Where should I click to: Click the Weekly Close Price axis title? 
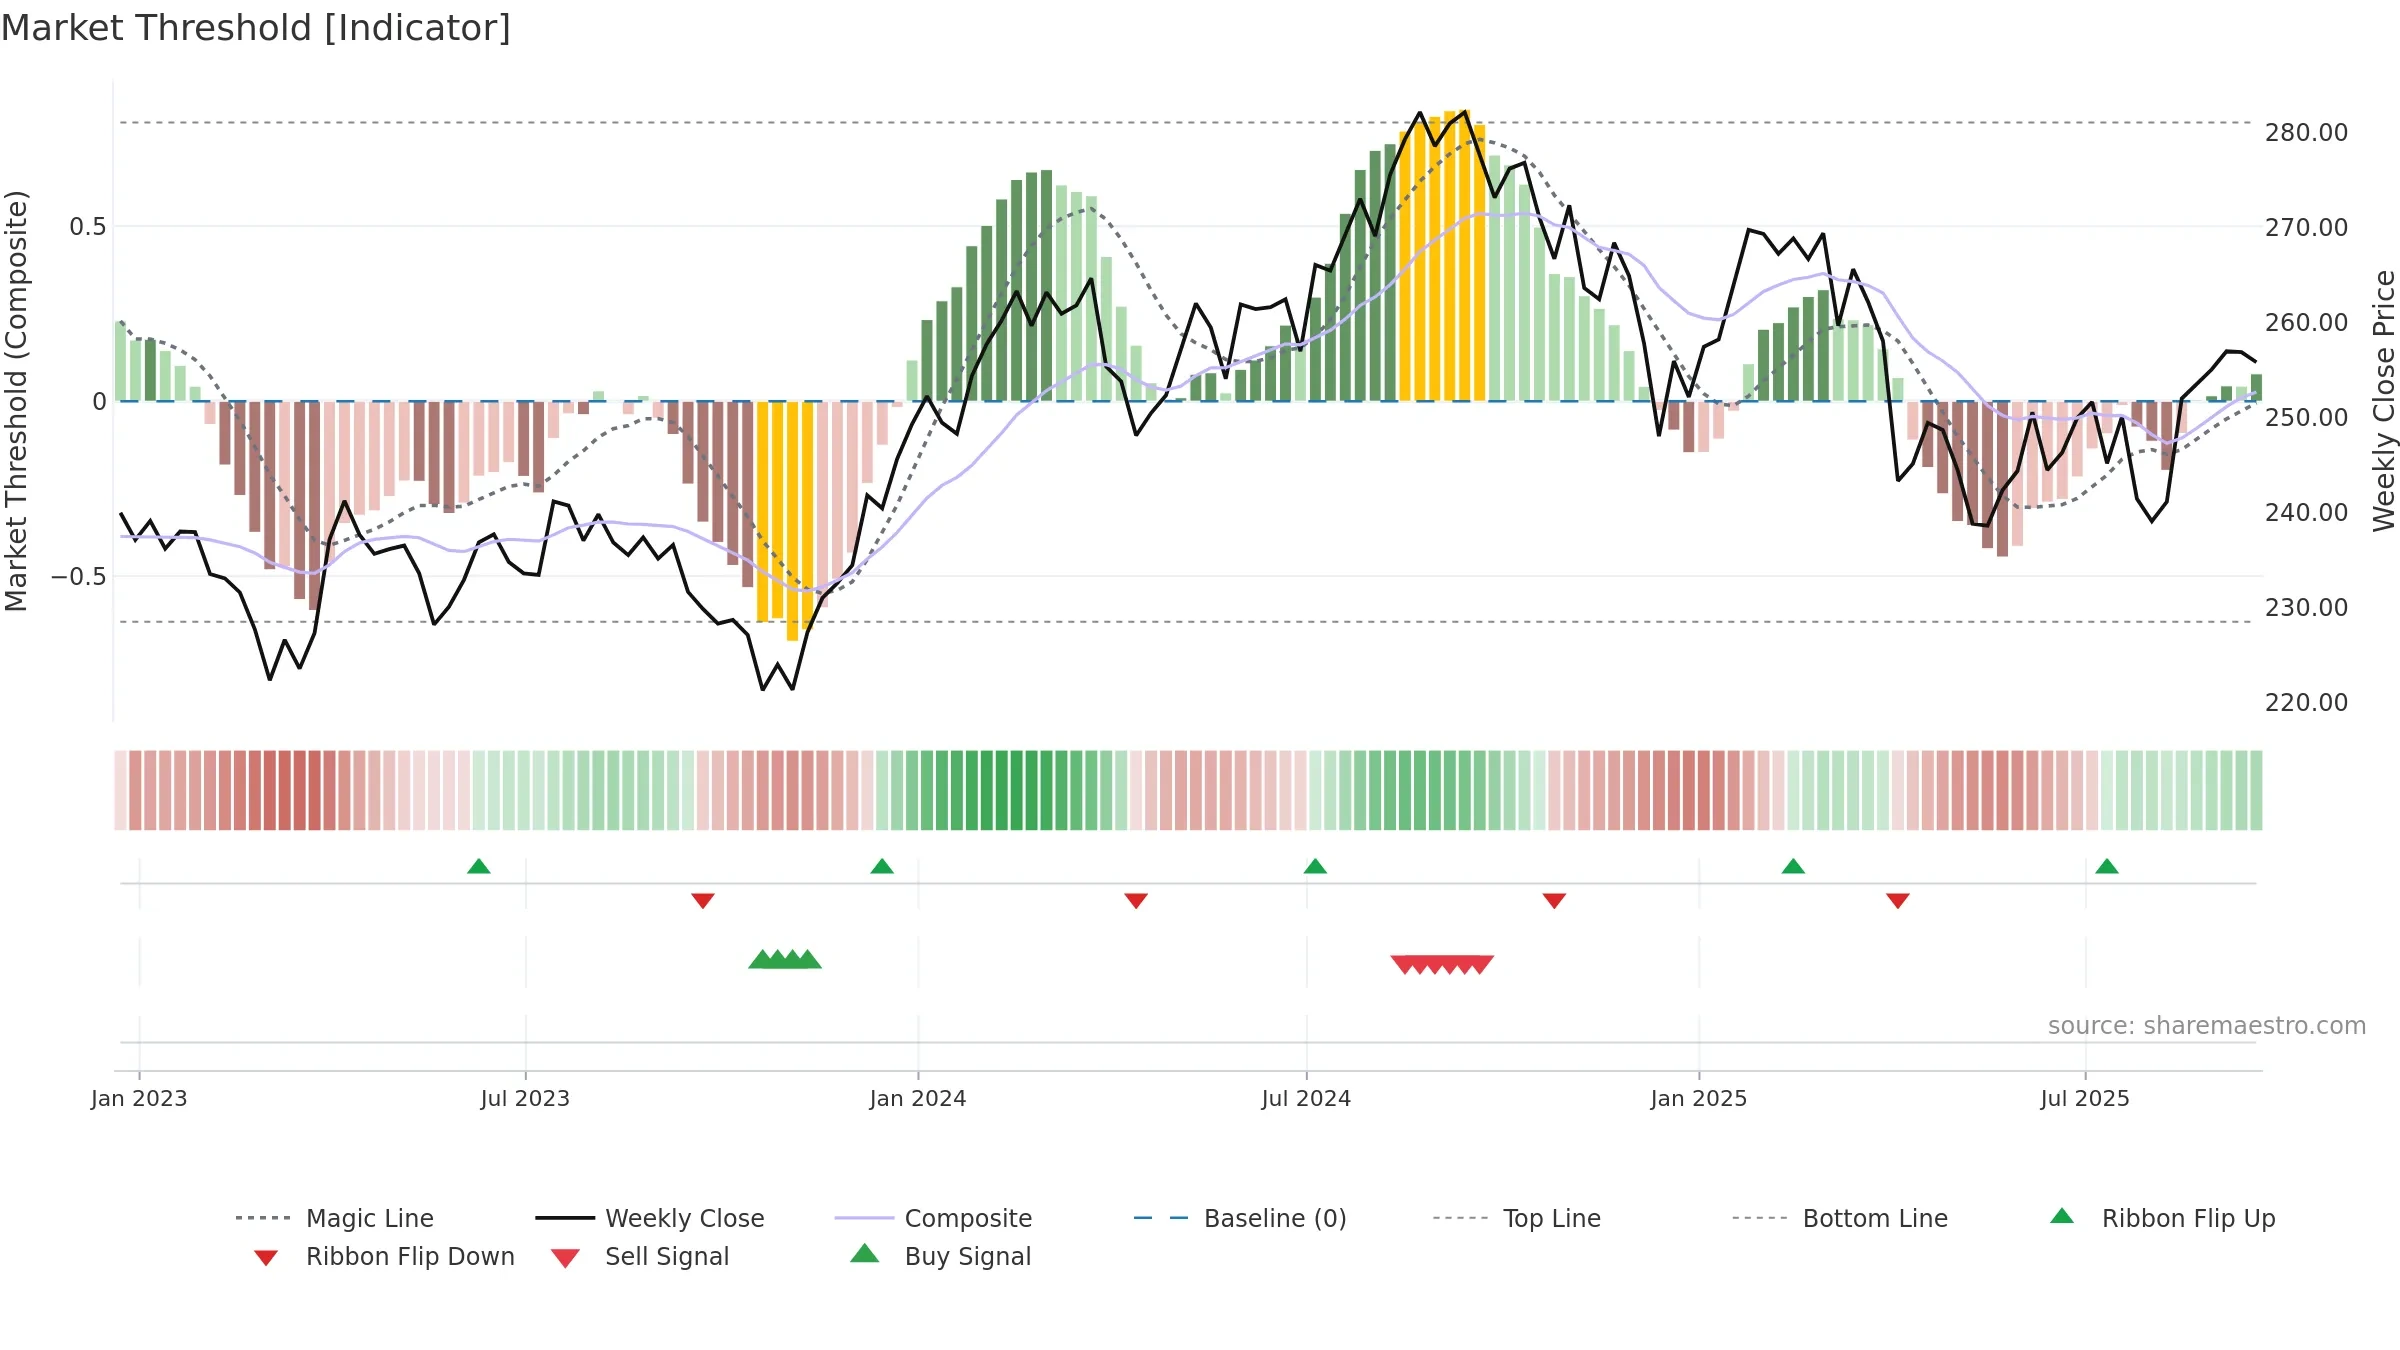coord(2384,400)
